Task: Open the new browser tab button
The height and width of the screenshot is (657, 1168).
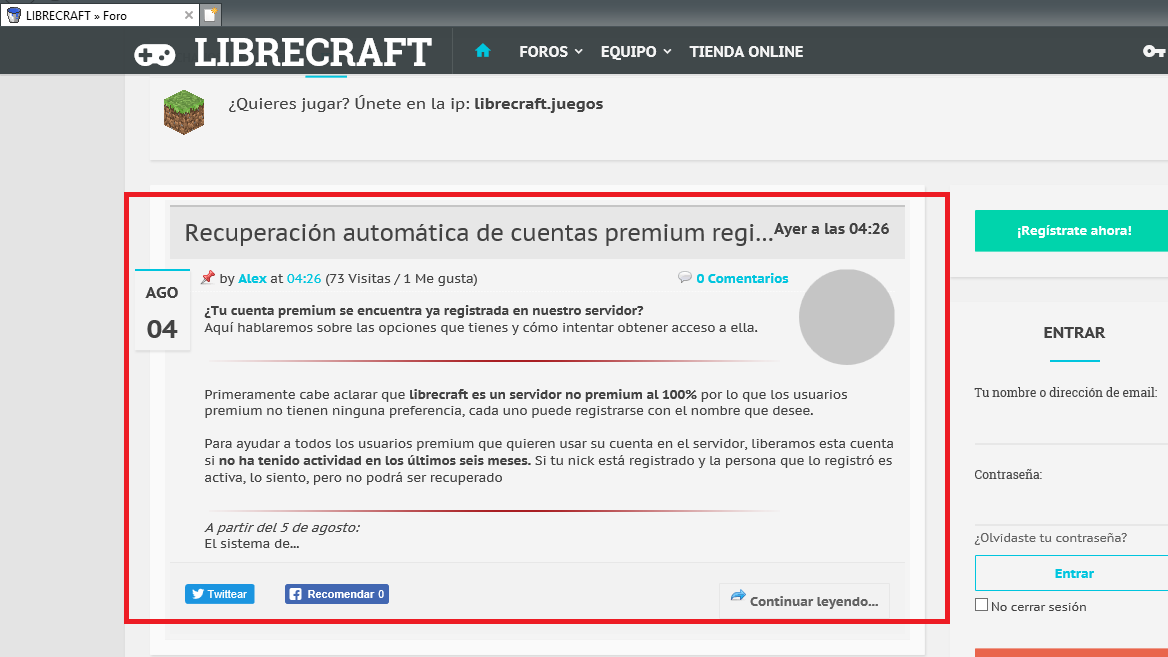Action: tap(210, 15)
